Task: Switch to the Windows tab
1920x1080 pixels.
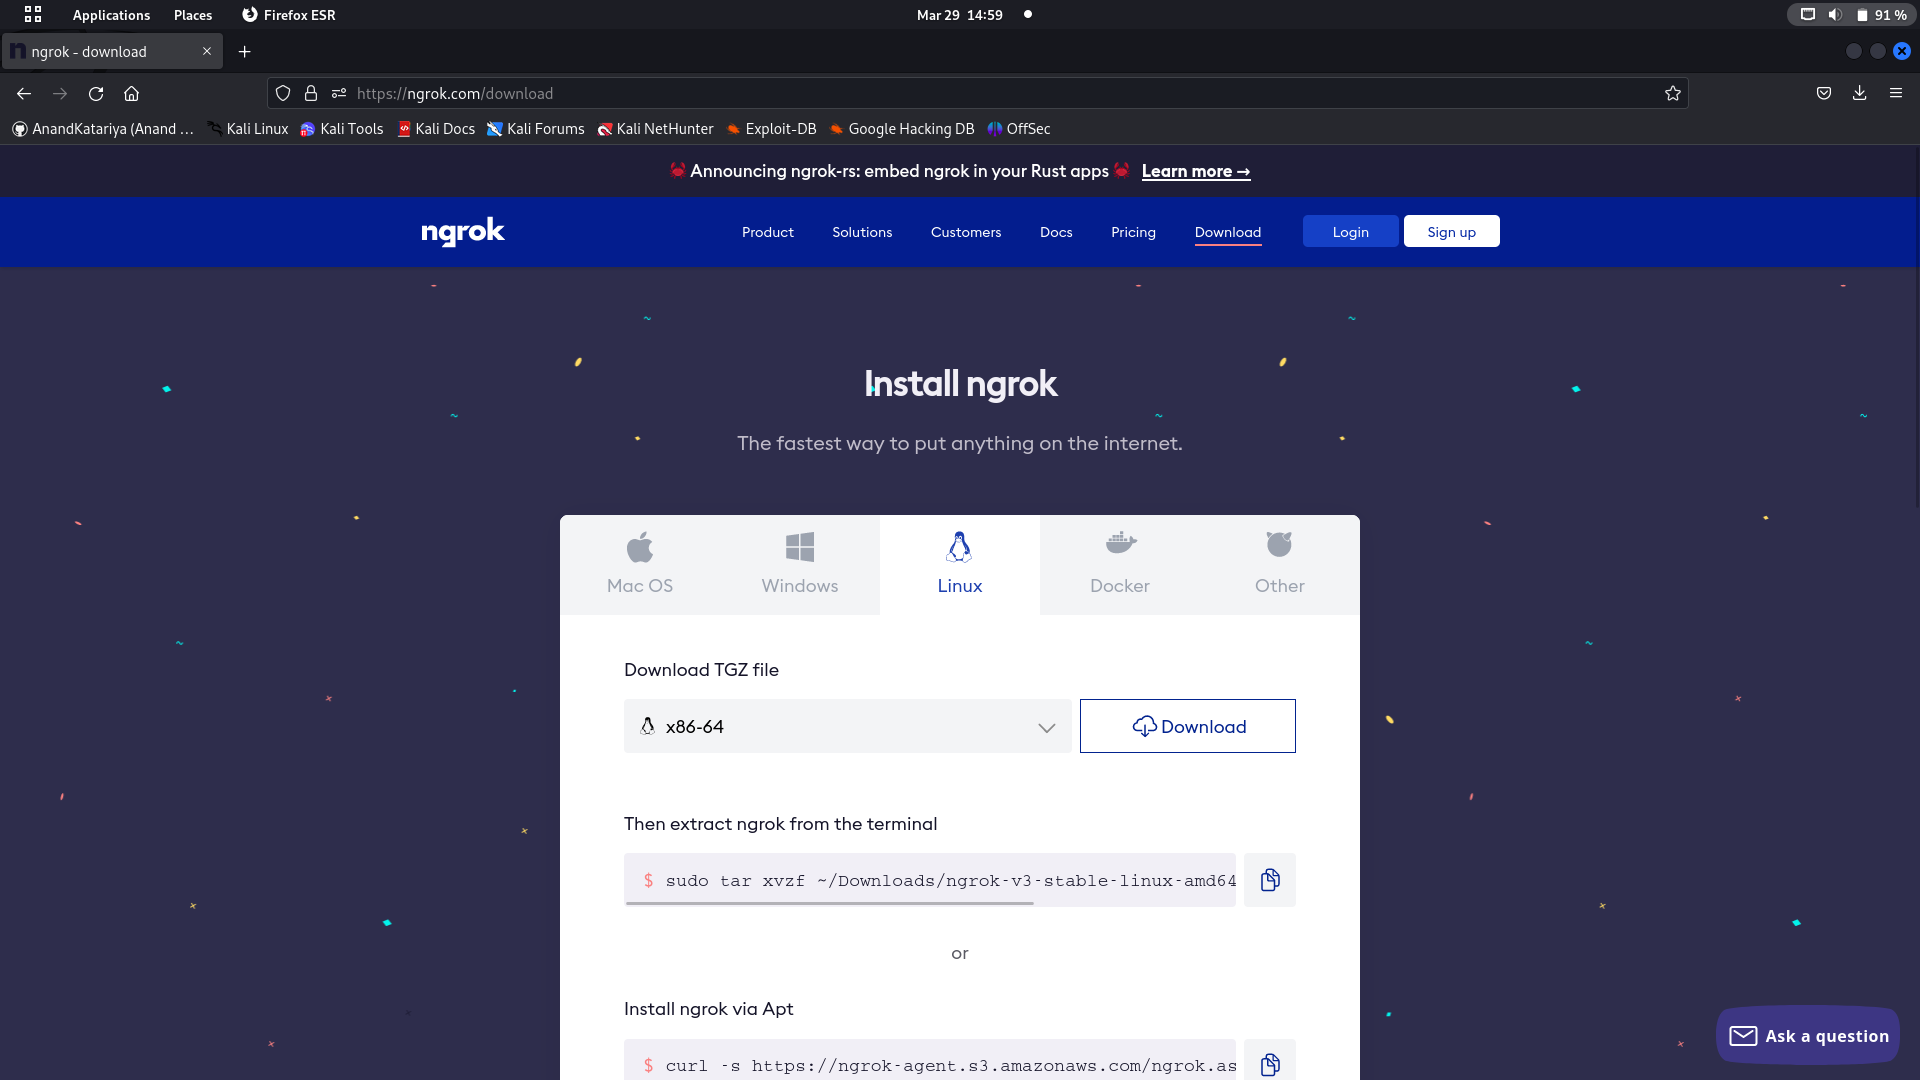Action: (799, 564)
